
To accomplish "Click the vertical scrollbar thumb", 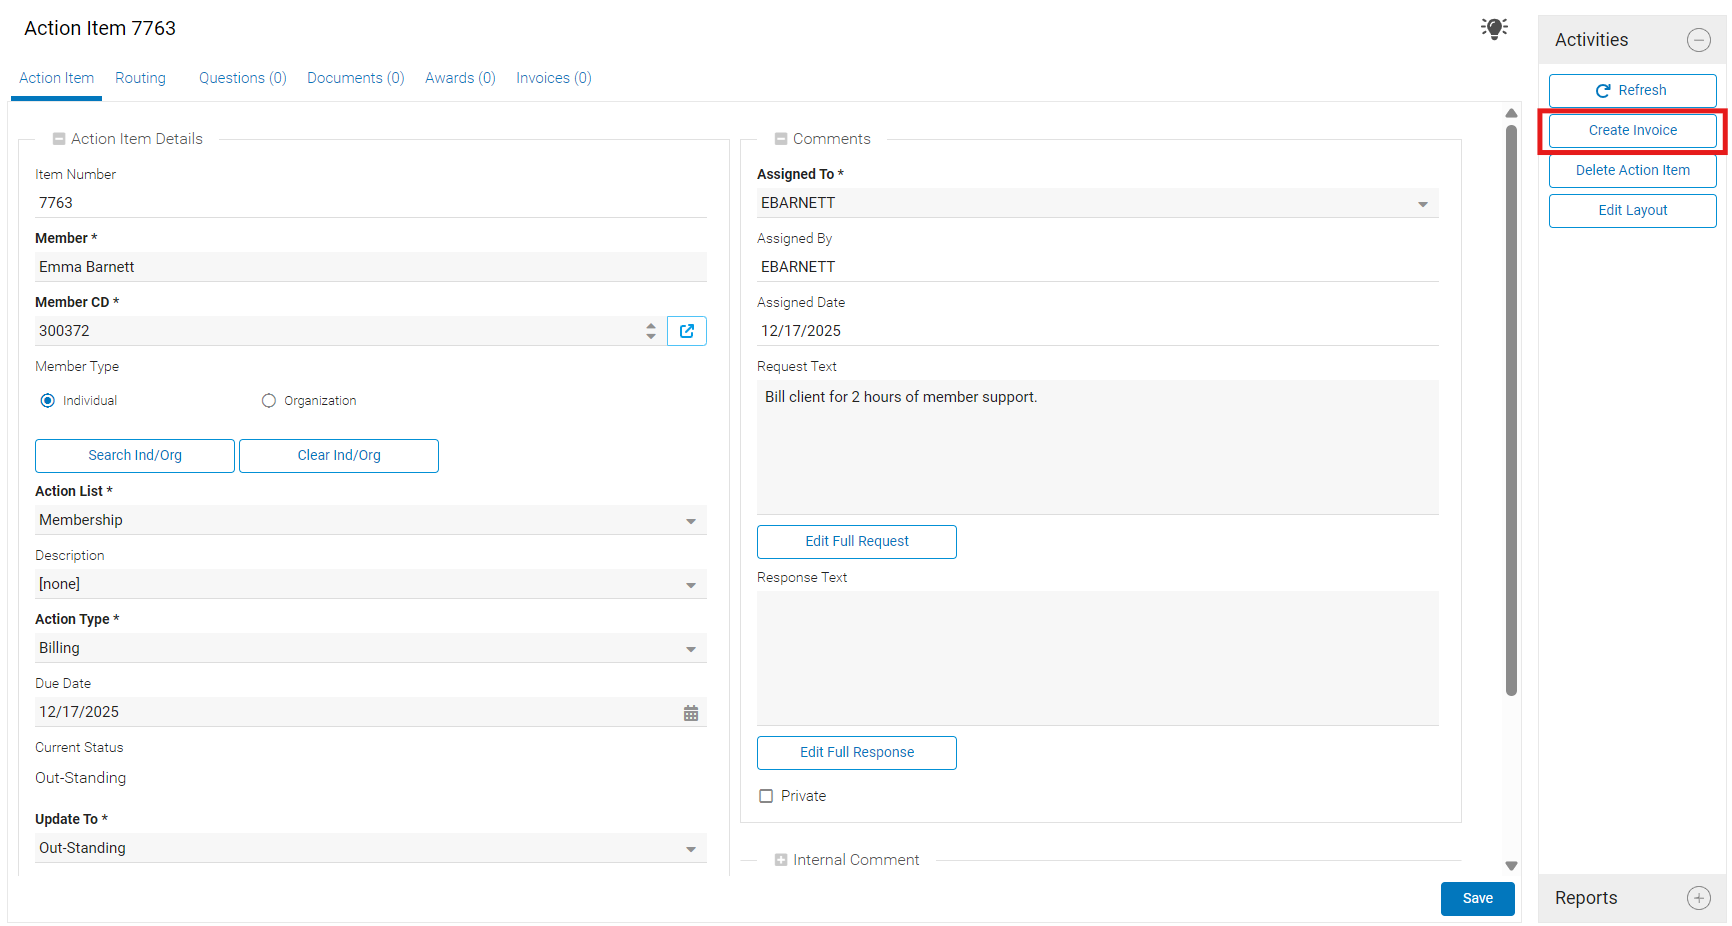I will coord(1511,410).
